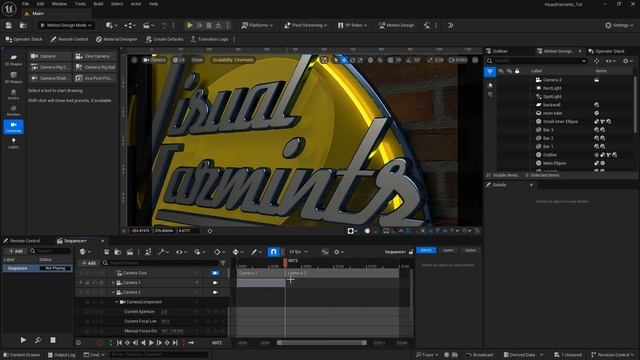Click the Create Defaults button
Image resolution: width=640 pixels, height=360 pixels.
(164, 39)
